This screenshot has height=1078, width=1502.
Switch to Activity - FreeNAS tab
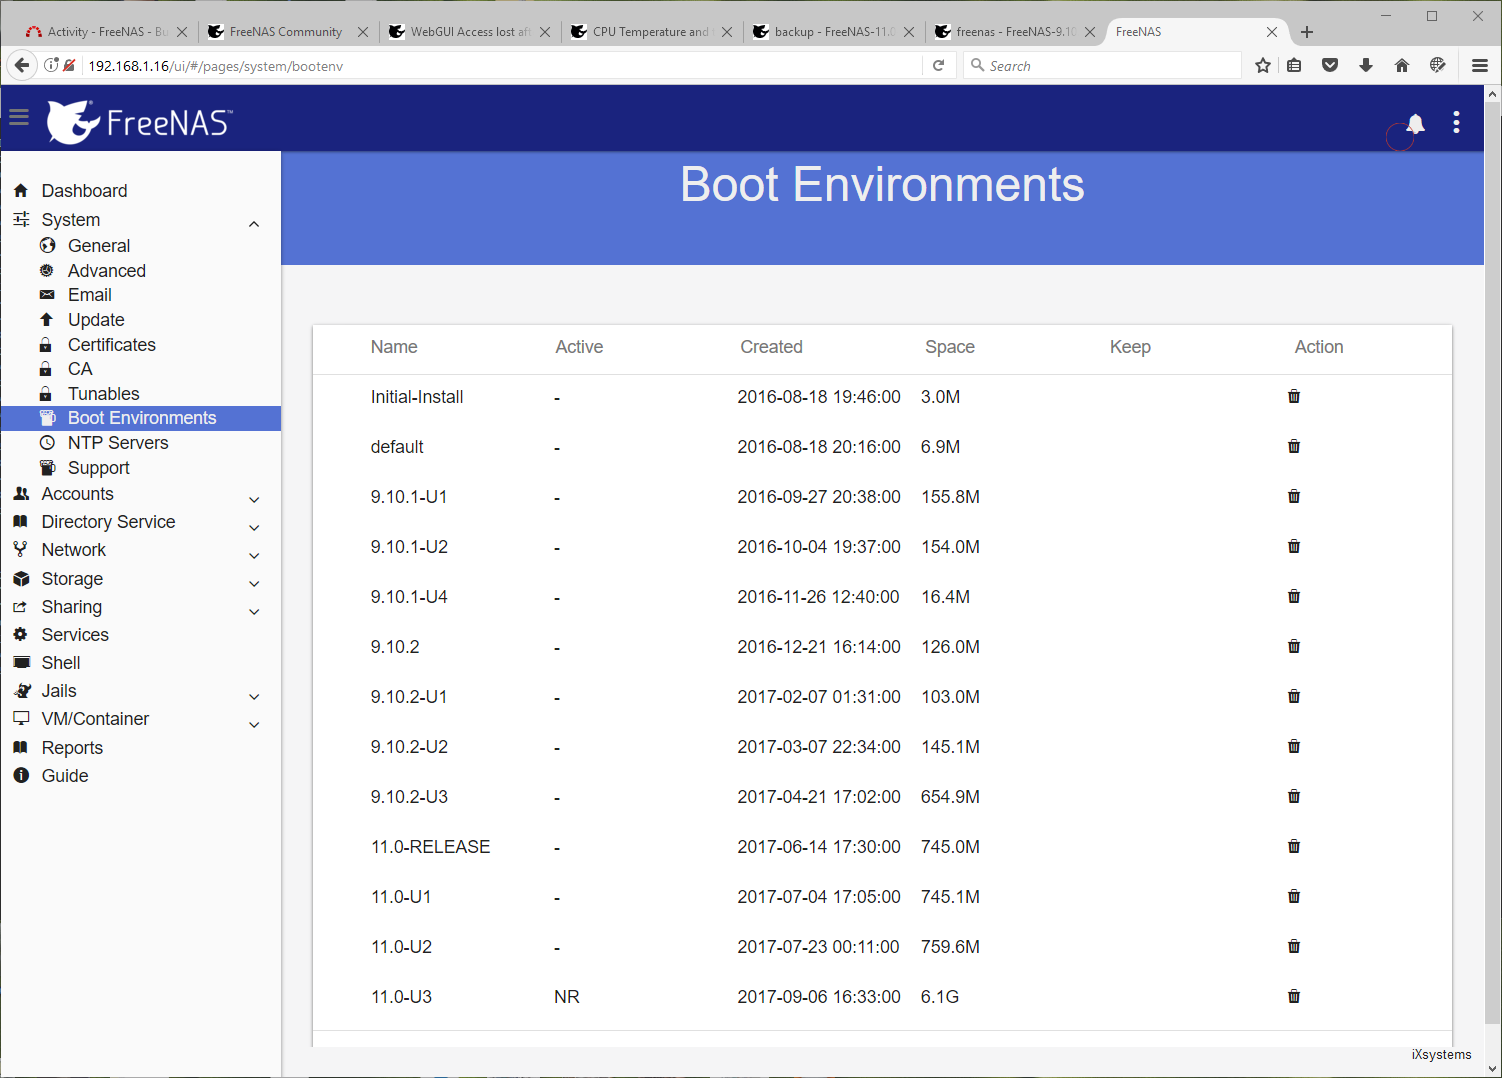point(104,32)
